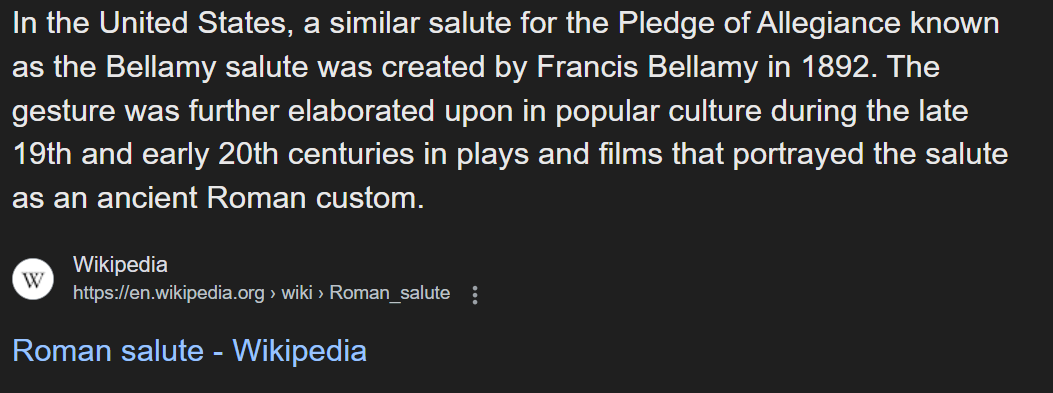The height and width of the screenshot is (393, 1053).
Task: Click 'ancient Roman custom' in the snippet
Action: [x=261, y=198]
